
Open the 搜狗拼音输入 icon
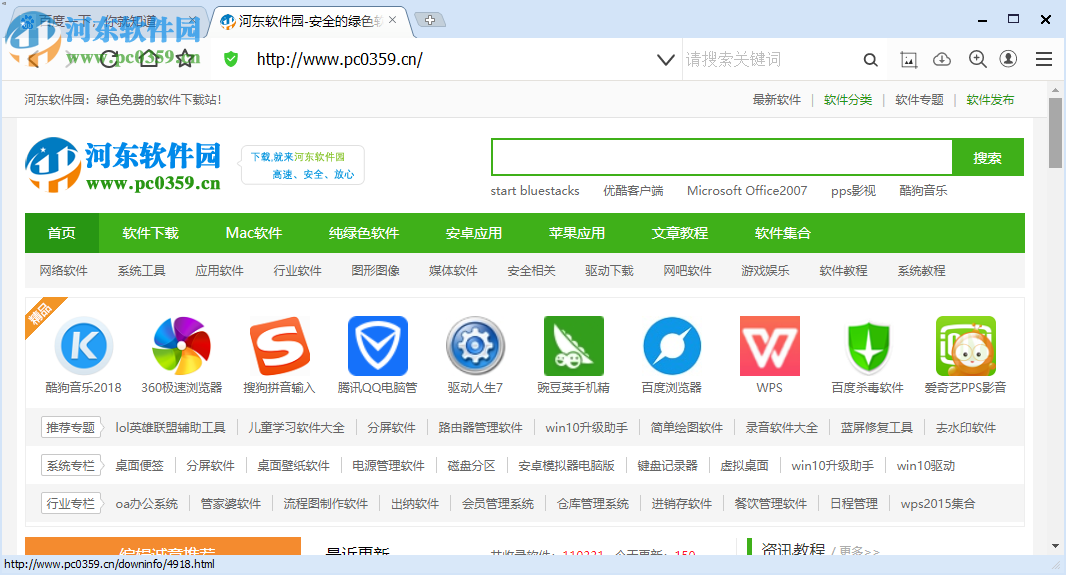point(279,346)
